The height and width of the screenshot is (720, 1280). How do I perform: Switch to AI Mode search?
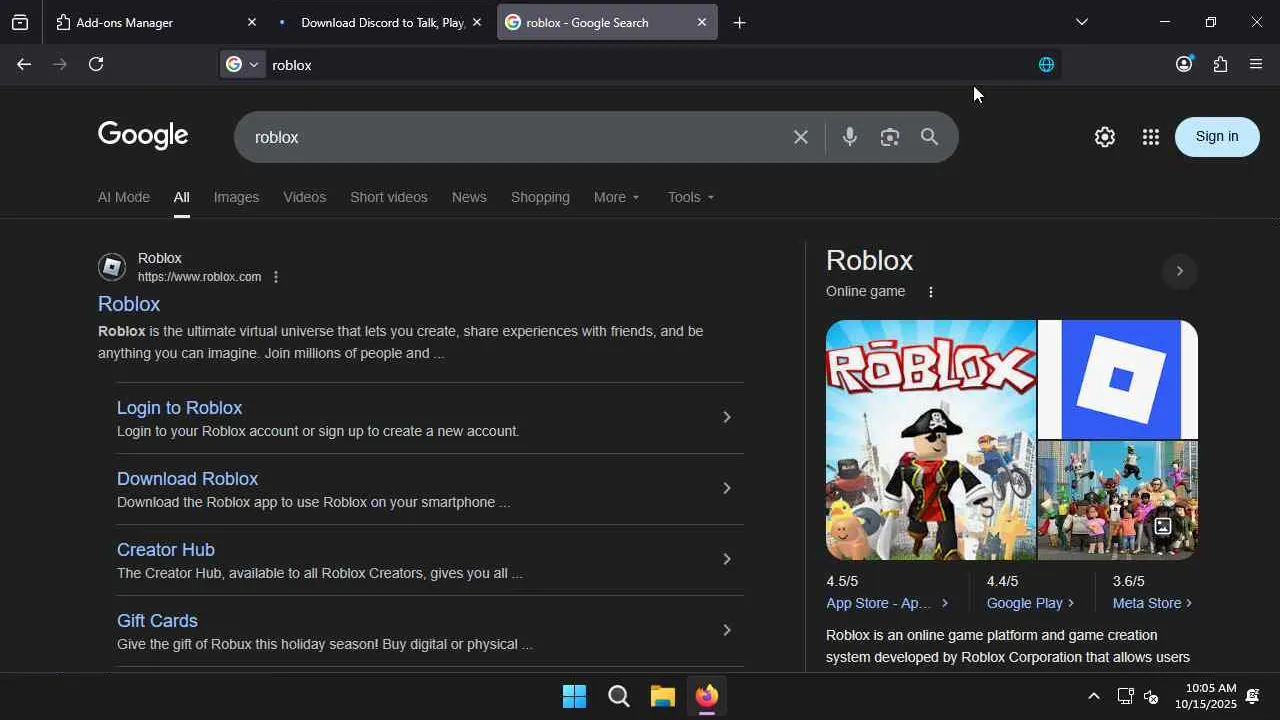point(124,197)
